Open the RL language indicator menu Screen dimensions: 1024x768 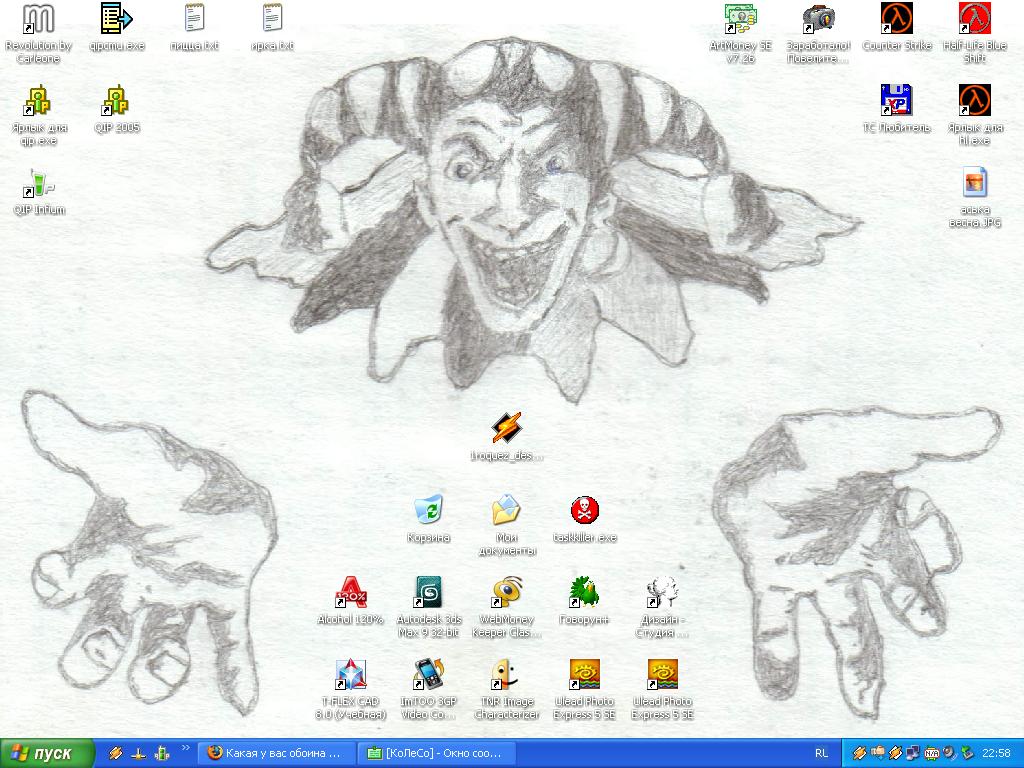coord(821,753)
